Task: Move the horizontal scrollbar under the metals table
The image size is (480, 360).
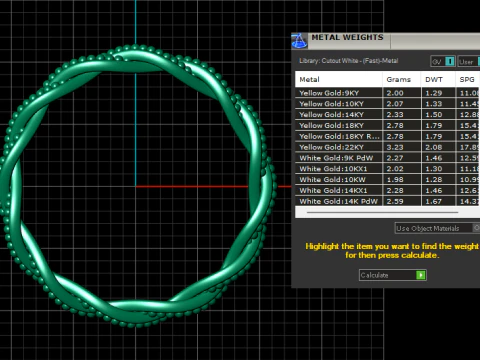Action: pos(382,212)
